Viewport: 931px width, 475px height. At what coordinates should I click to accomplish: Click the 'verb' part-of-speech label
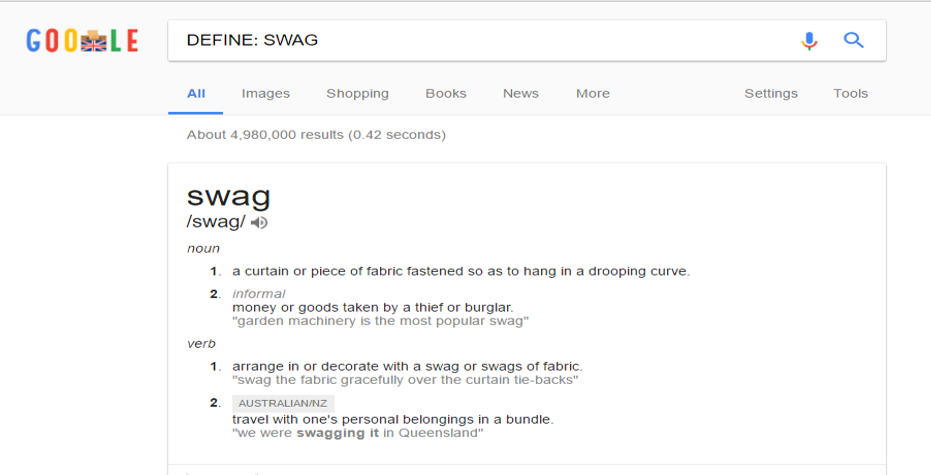click(x=202, y=343)
